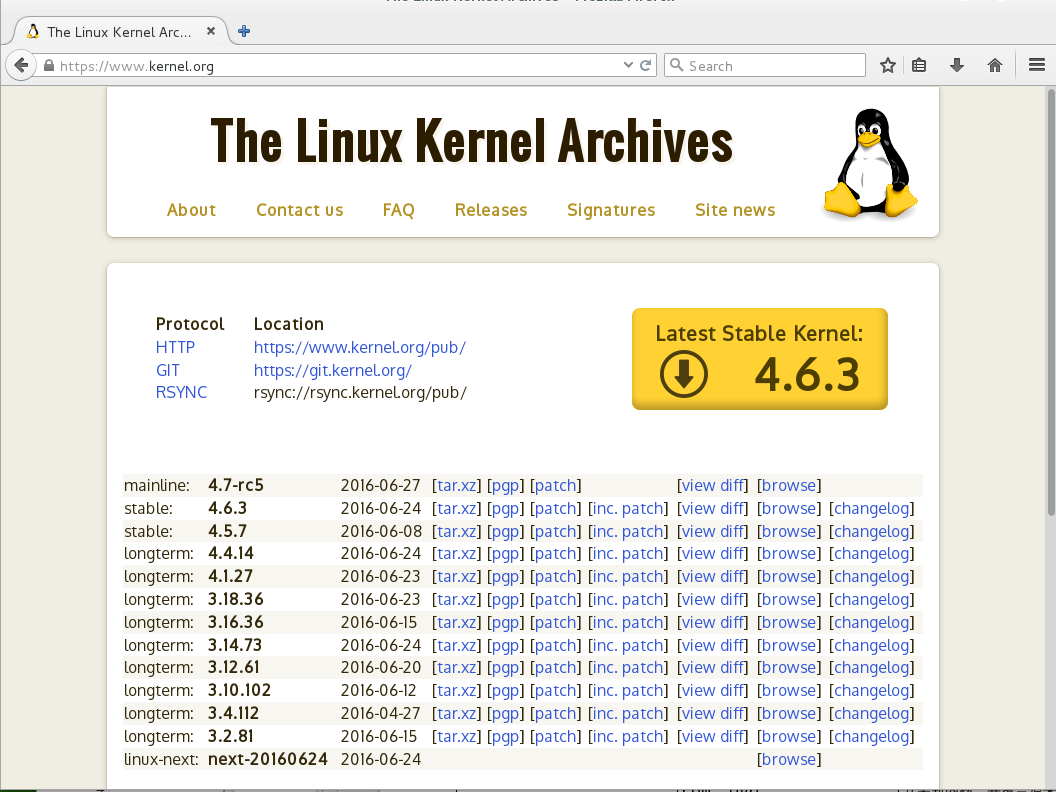Click the 2016-04-27 date cell
This screenshot has width=1056, height=792.
pos(381,713)
